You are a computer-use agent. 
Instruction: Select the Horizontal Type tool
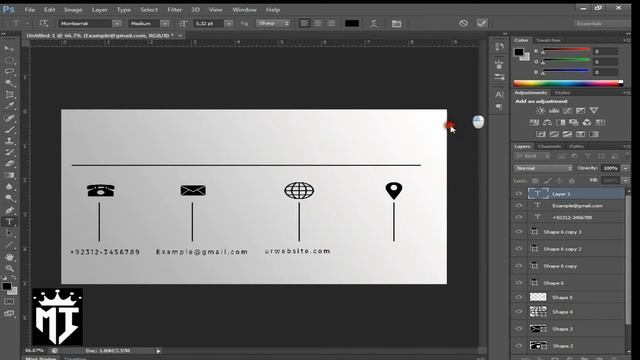point(9,222)
